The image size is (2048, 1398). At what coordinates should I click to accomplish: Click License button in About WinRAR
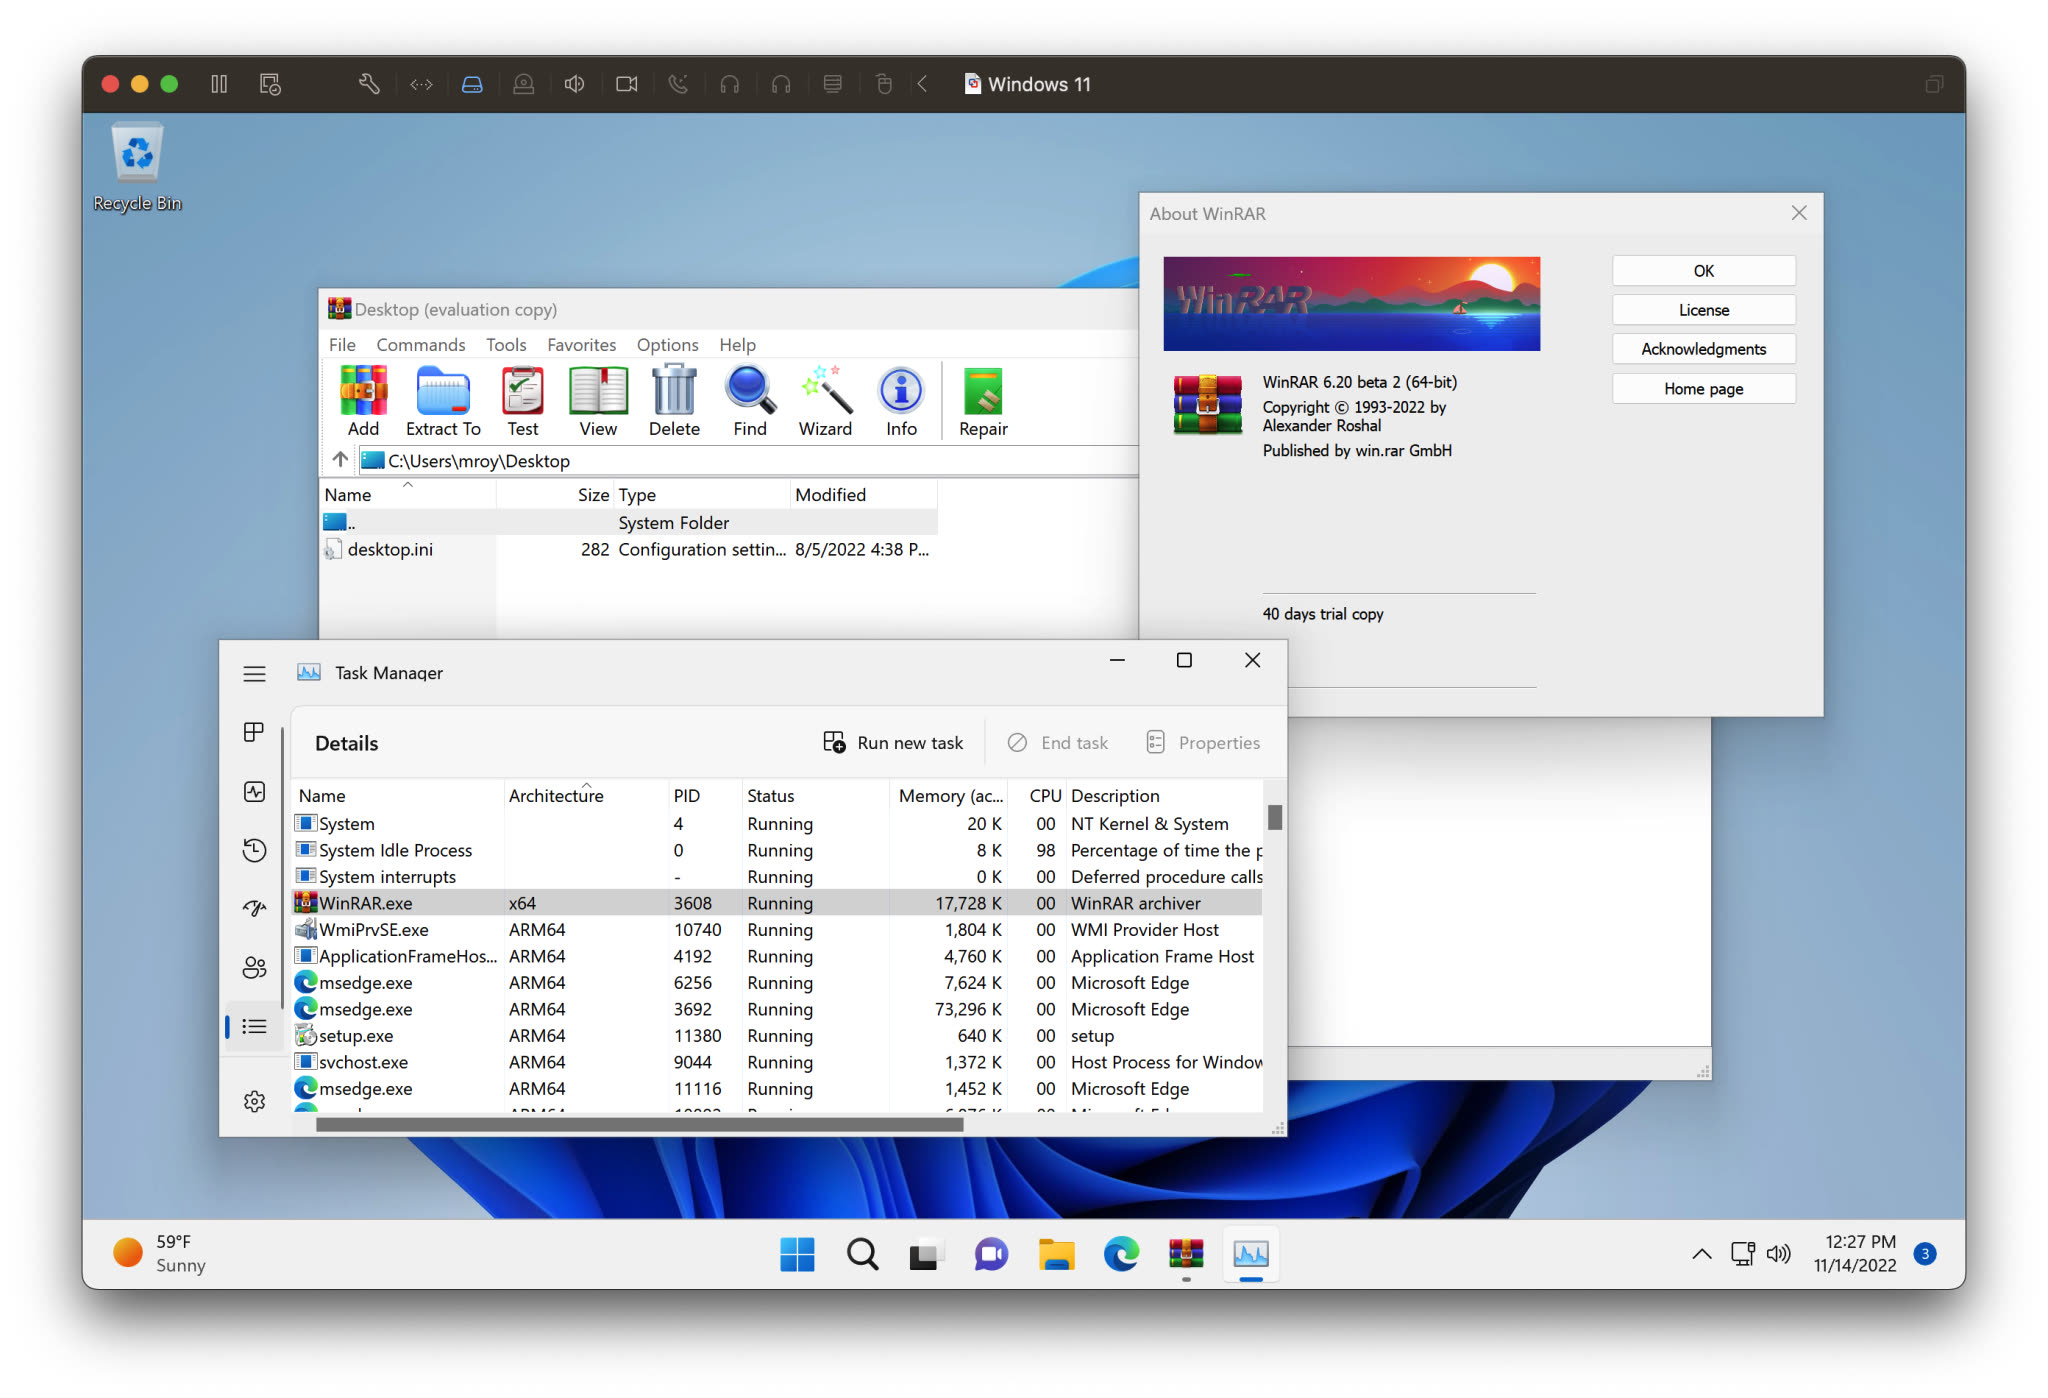(x=1703, y=310)
